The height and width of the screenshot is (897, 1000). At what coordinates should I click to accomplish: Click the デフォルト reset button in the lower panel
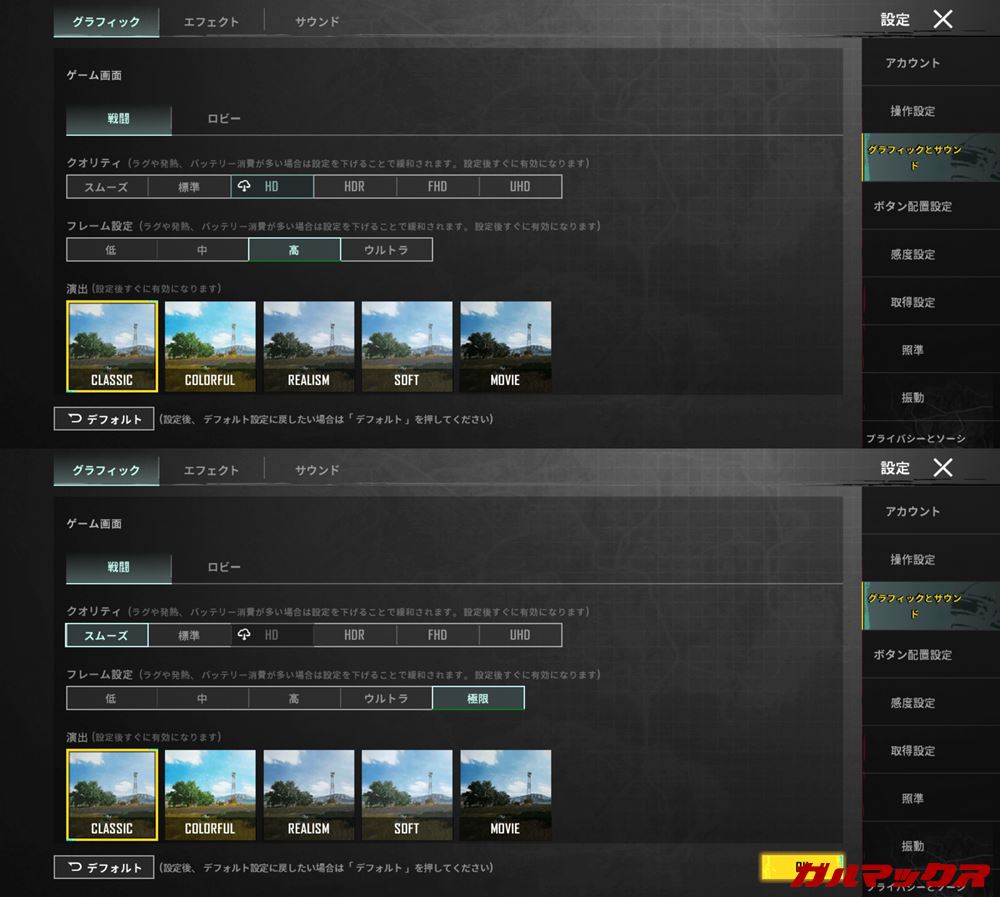pyautogui.click(x=104, y=867)
